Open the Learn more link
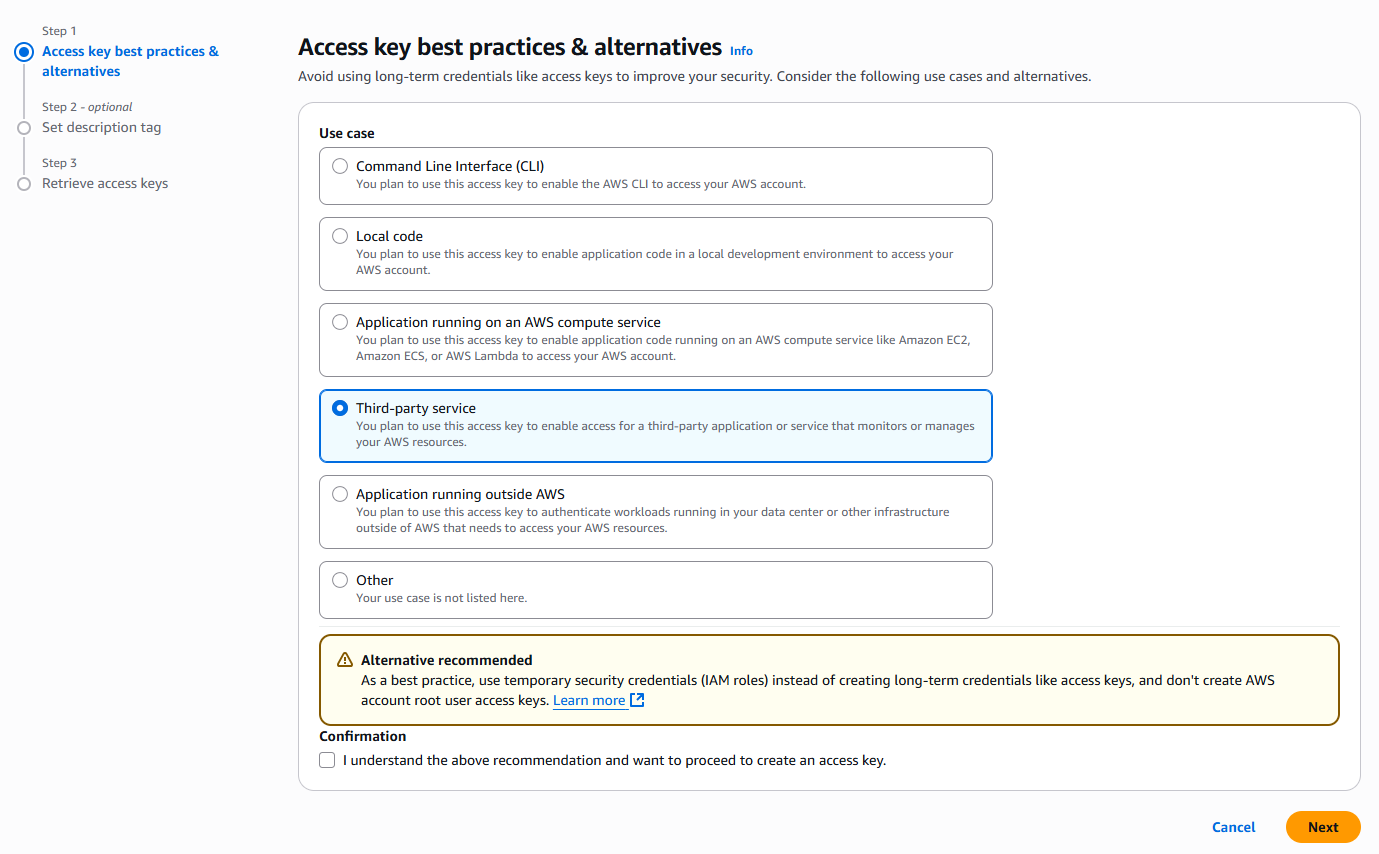Image resolution: width=1379 pixels, height=854 pixels. pos(589,701)
